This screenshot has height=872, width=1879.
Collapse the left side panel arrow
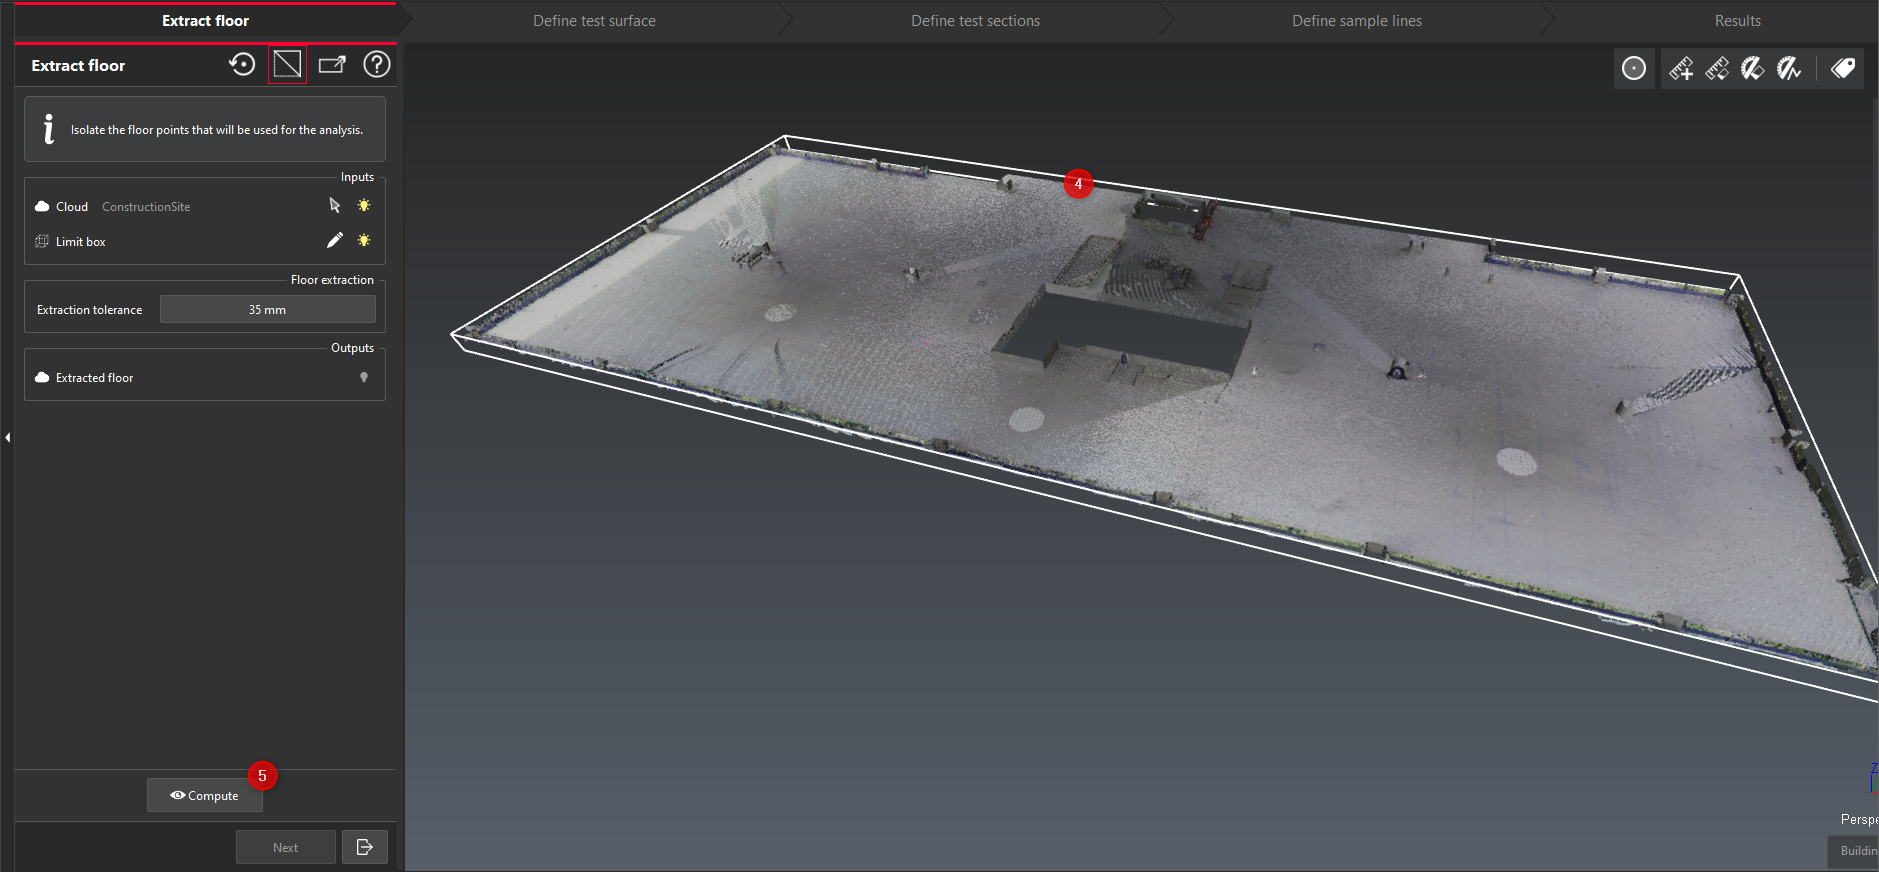click(x=7, y=437)
